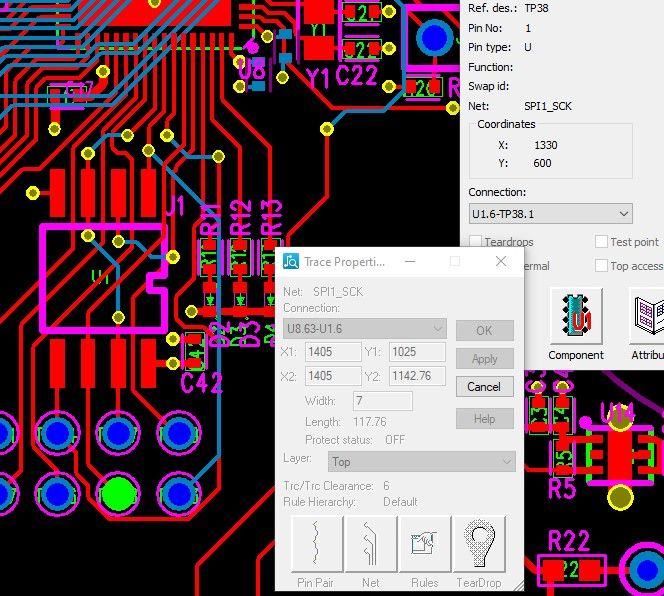Image resolution: width=664 pixels, height=596 pixels.
Task: Minimize the Trace Properties dialog
Action: tap(410, 261)
